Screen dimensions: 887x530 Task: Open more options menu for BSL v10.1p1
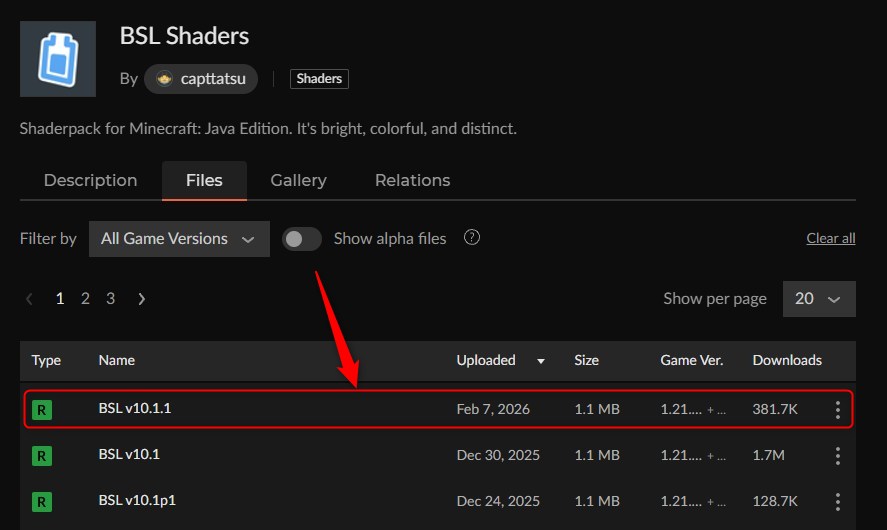(838, 502)
